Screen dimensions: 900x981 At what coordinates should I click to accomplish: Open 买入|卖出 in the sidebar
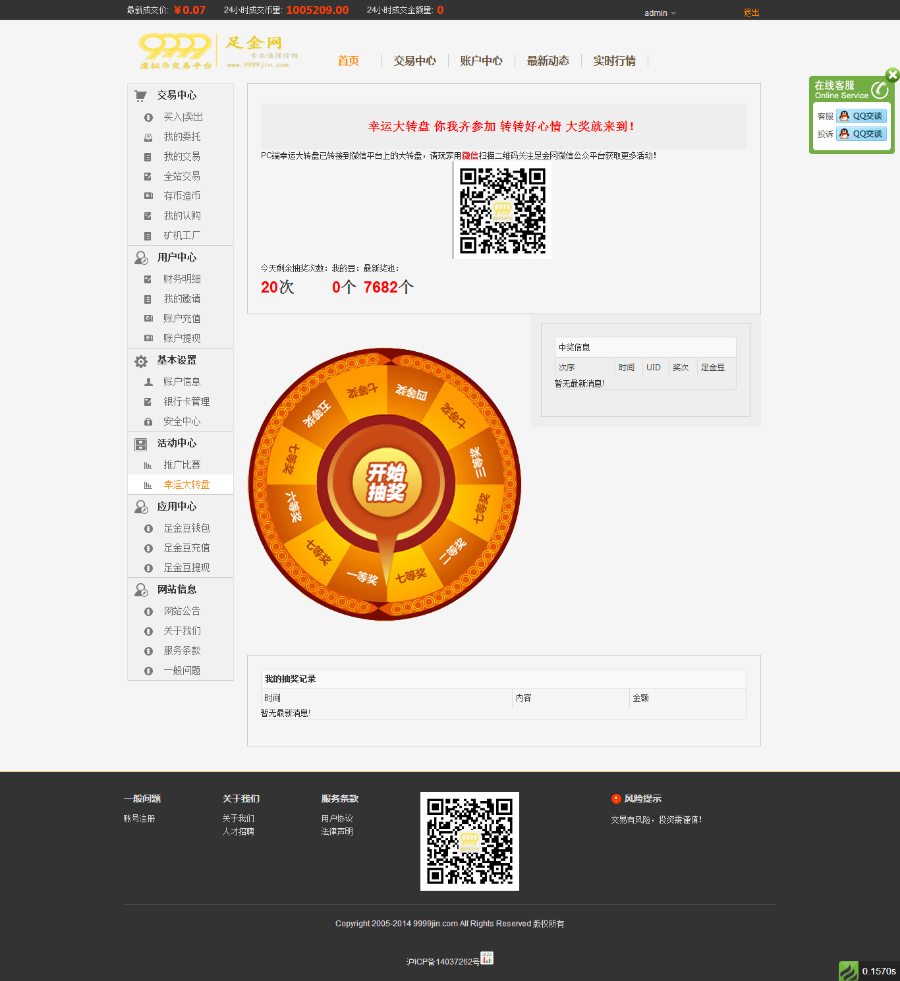183,117
